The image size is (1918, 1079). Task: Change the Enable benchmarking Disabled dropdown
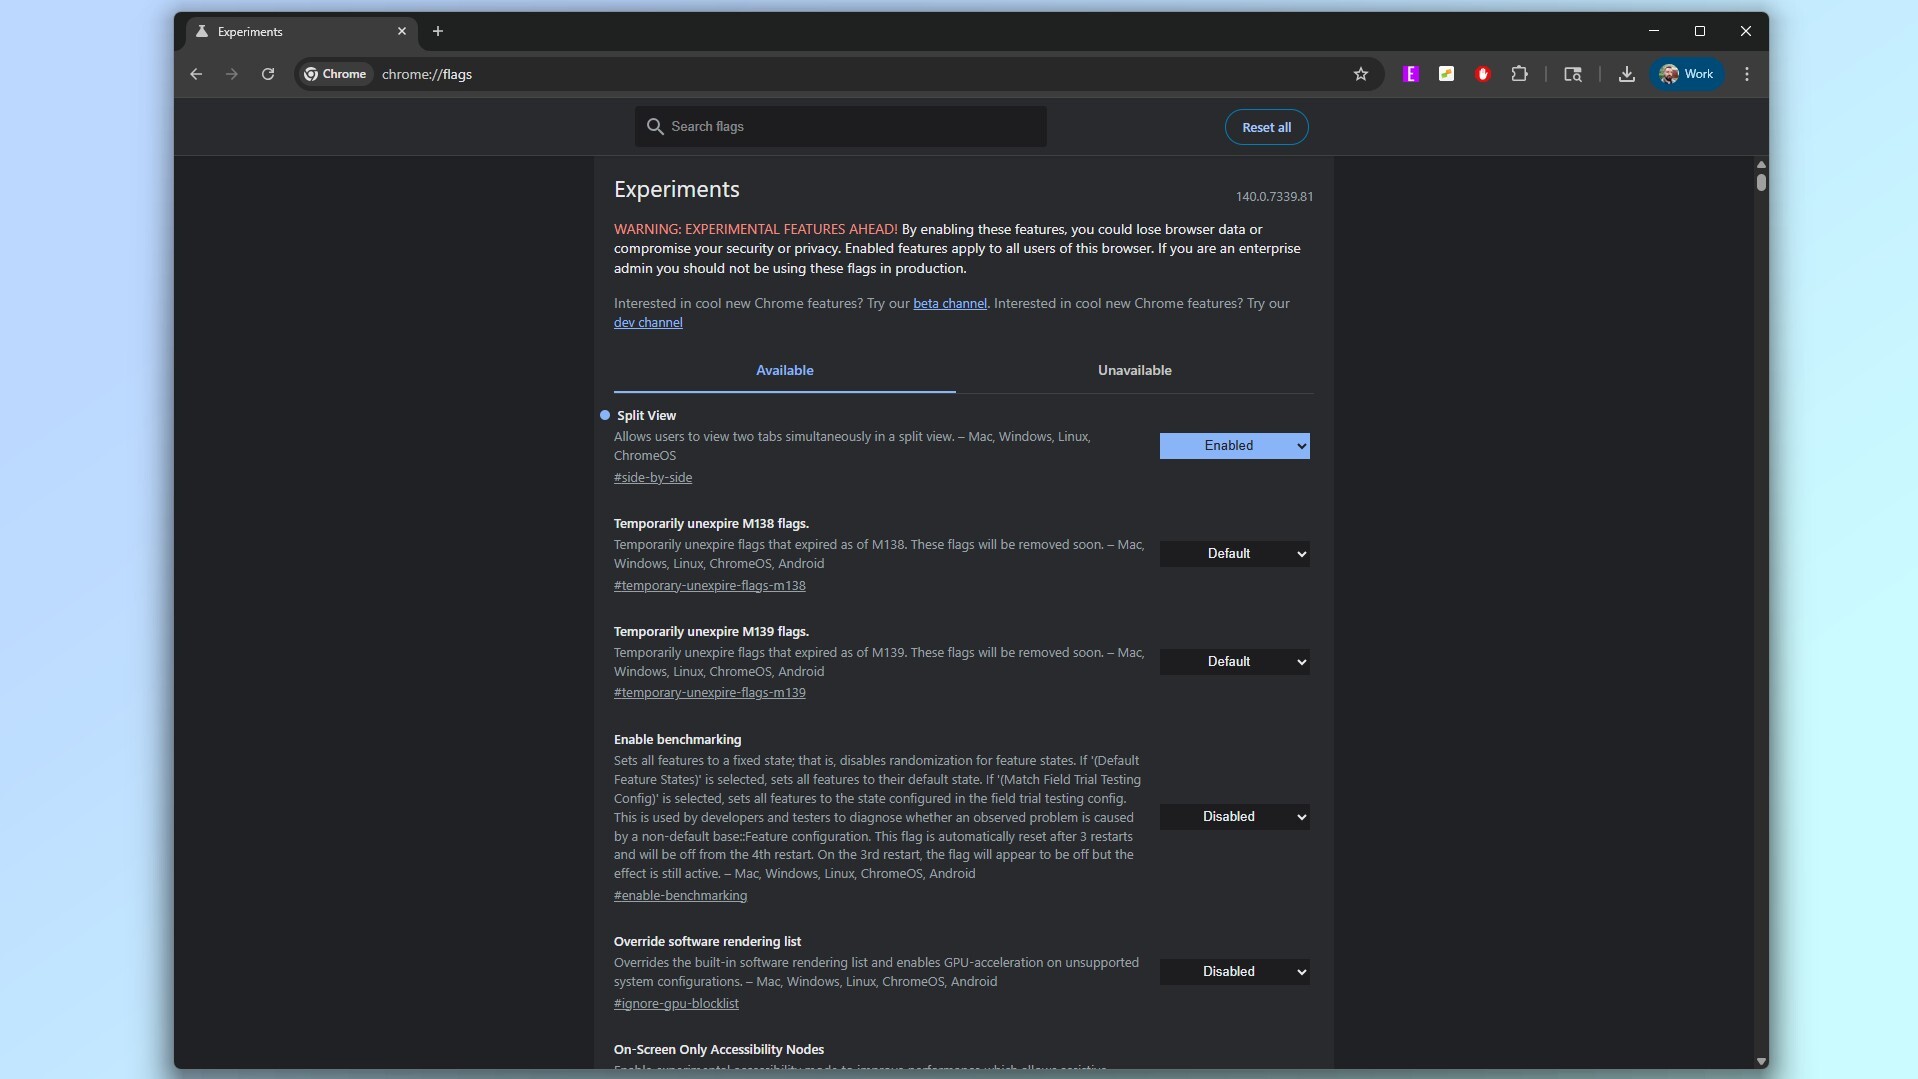point(1234,817)
